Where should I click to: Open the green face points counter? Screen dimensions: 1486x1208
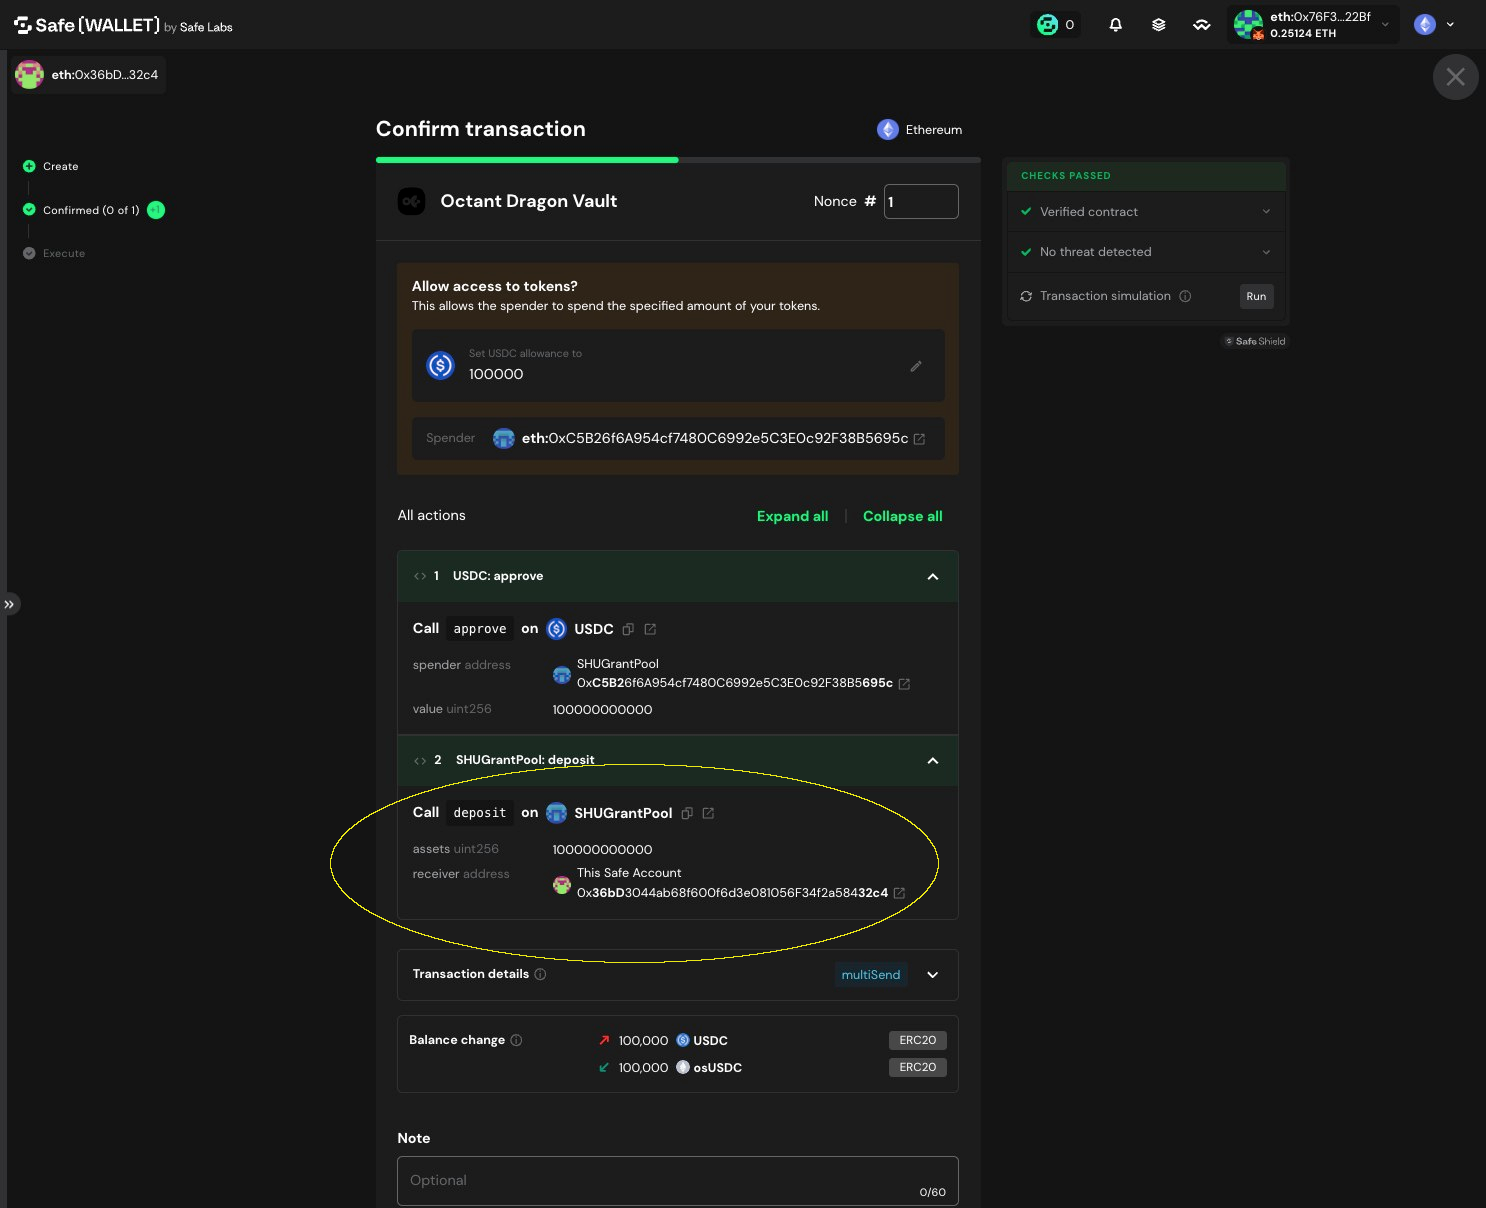point(1056,25)
